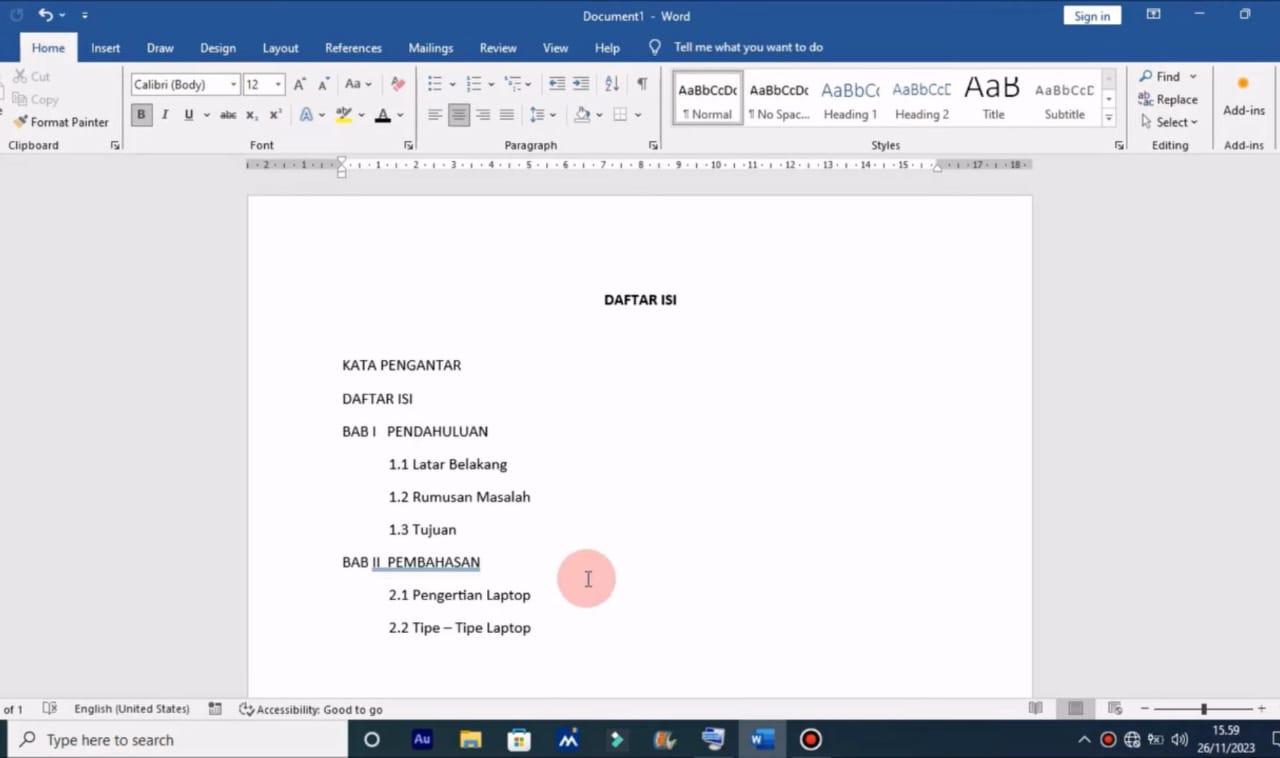1280x758 pixels.
Task: Click the Undo icon
Action: pos(45,15)
